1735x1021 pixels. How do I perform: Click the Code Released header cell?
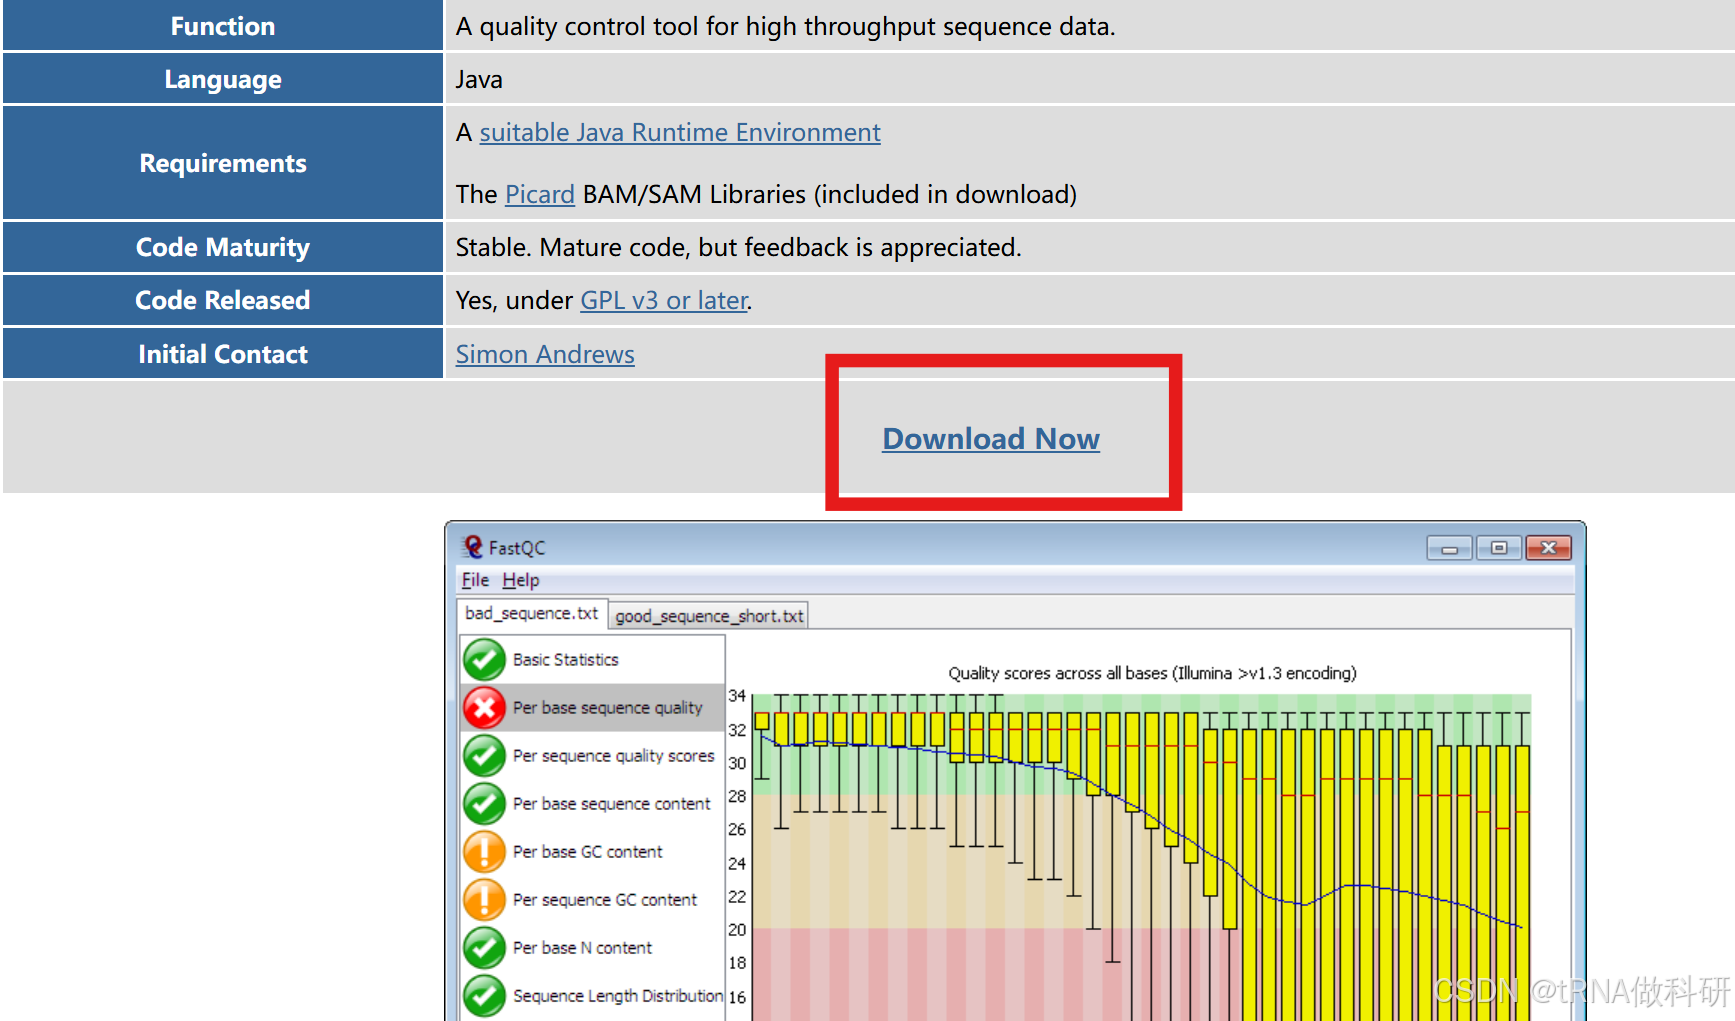[x=223, y=300]
